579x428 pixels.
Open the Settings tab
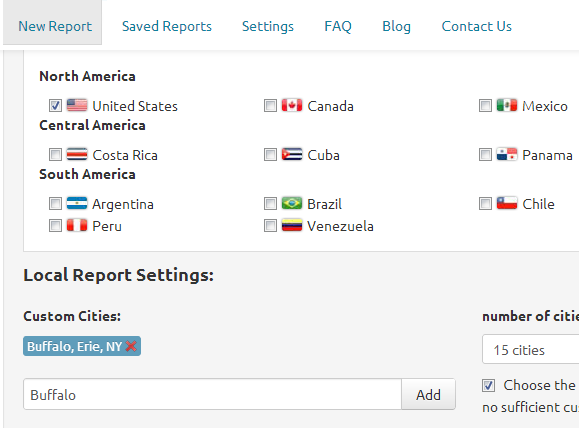pos(268,26)
